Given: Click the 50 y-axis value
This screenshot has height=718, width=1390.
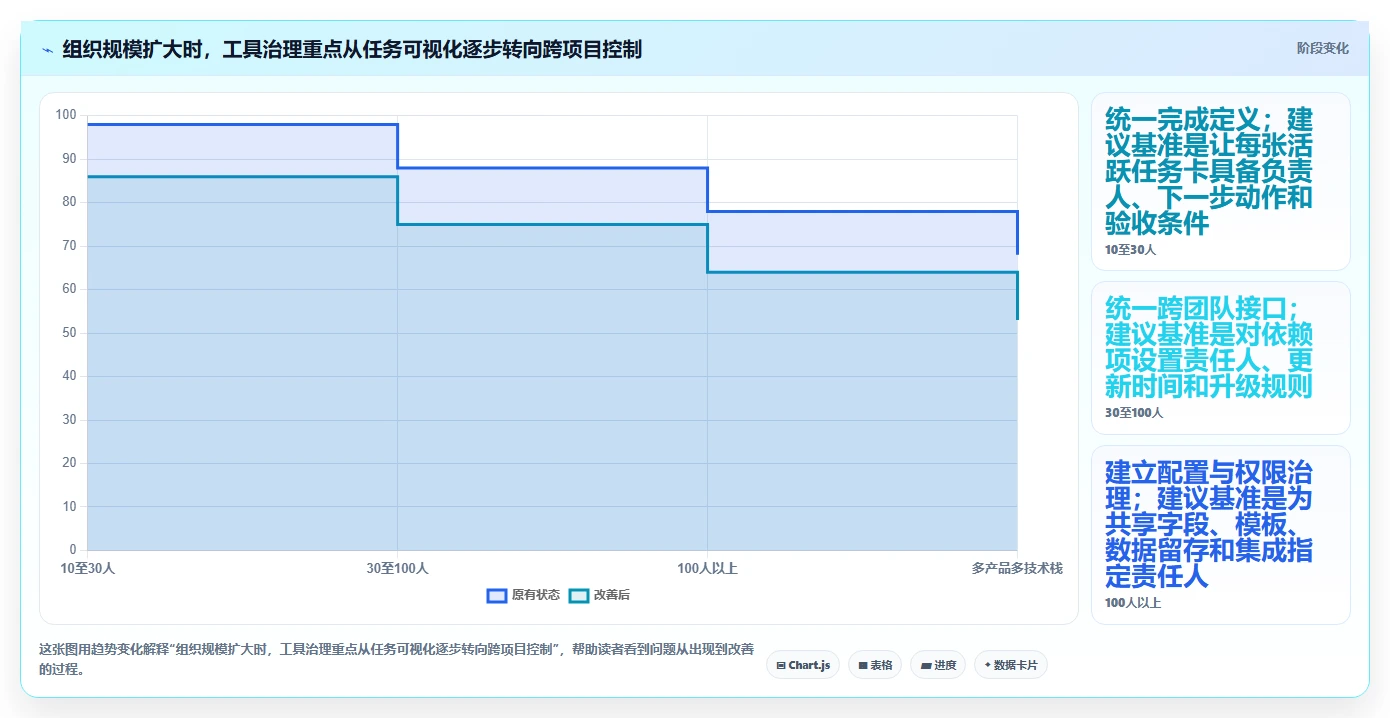Looking at the screenshot, I should [69, 333].
